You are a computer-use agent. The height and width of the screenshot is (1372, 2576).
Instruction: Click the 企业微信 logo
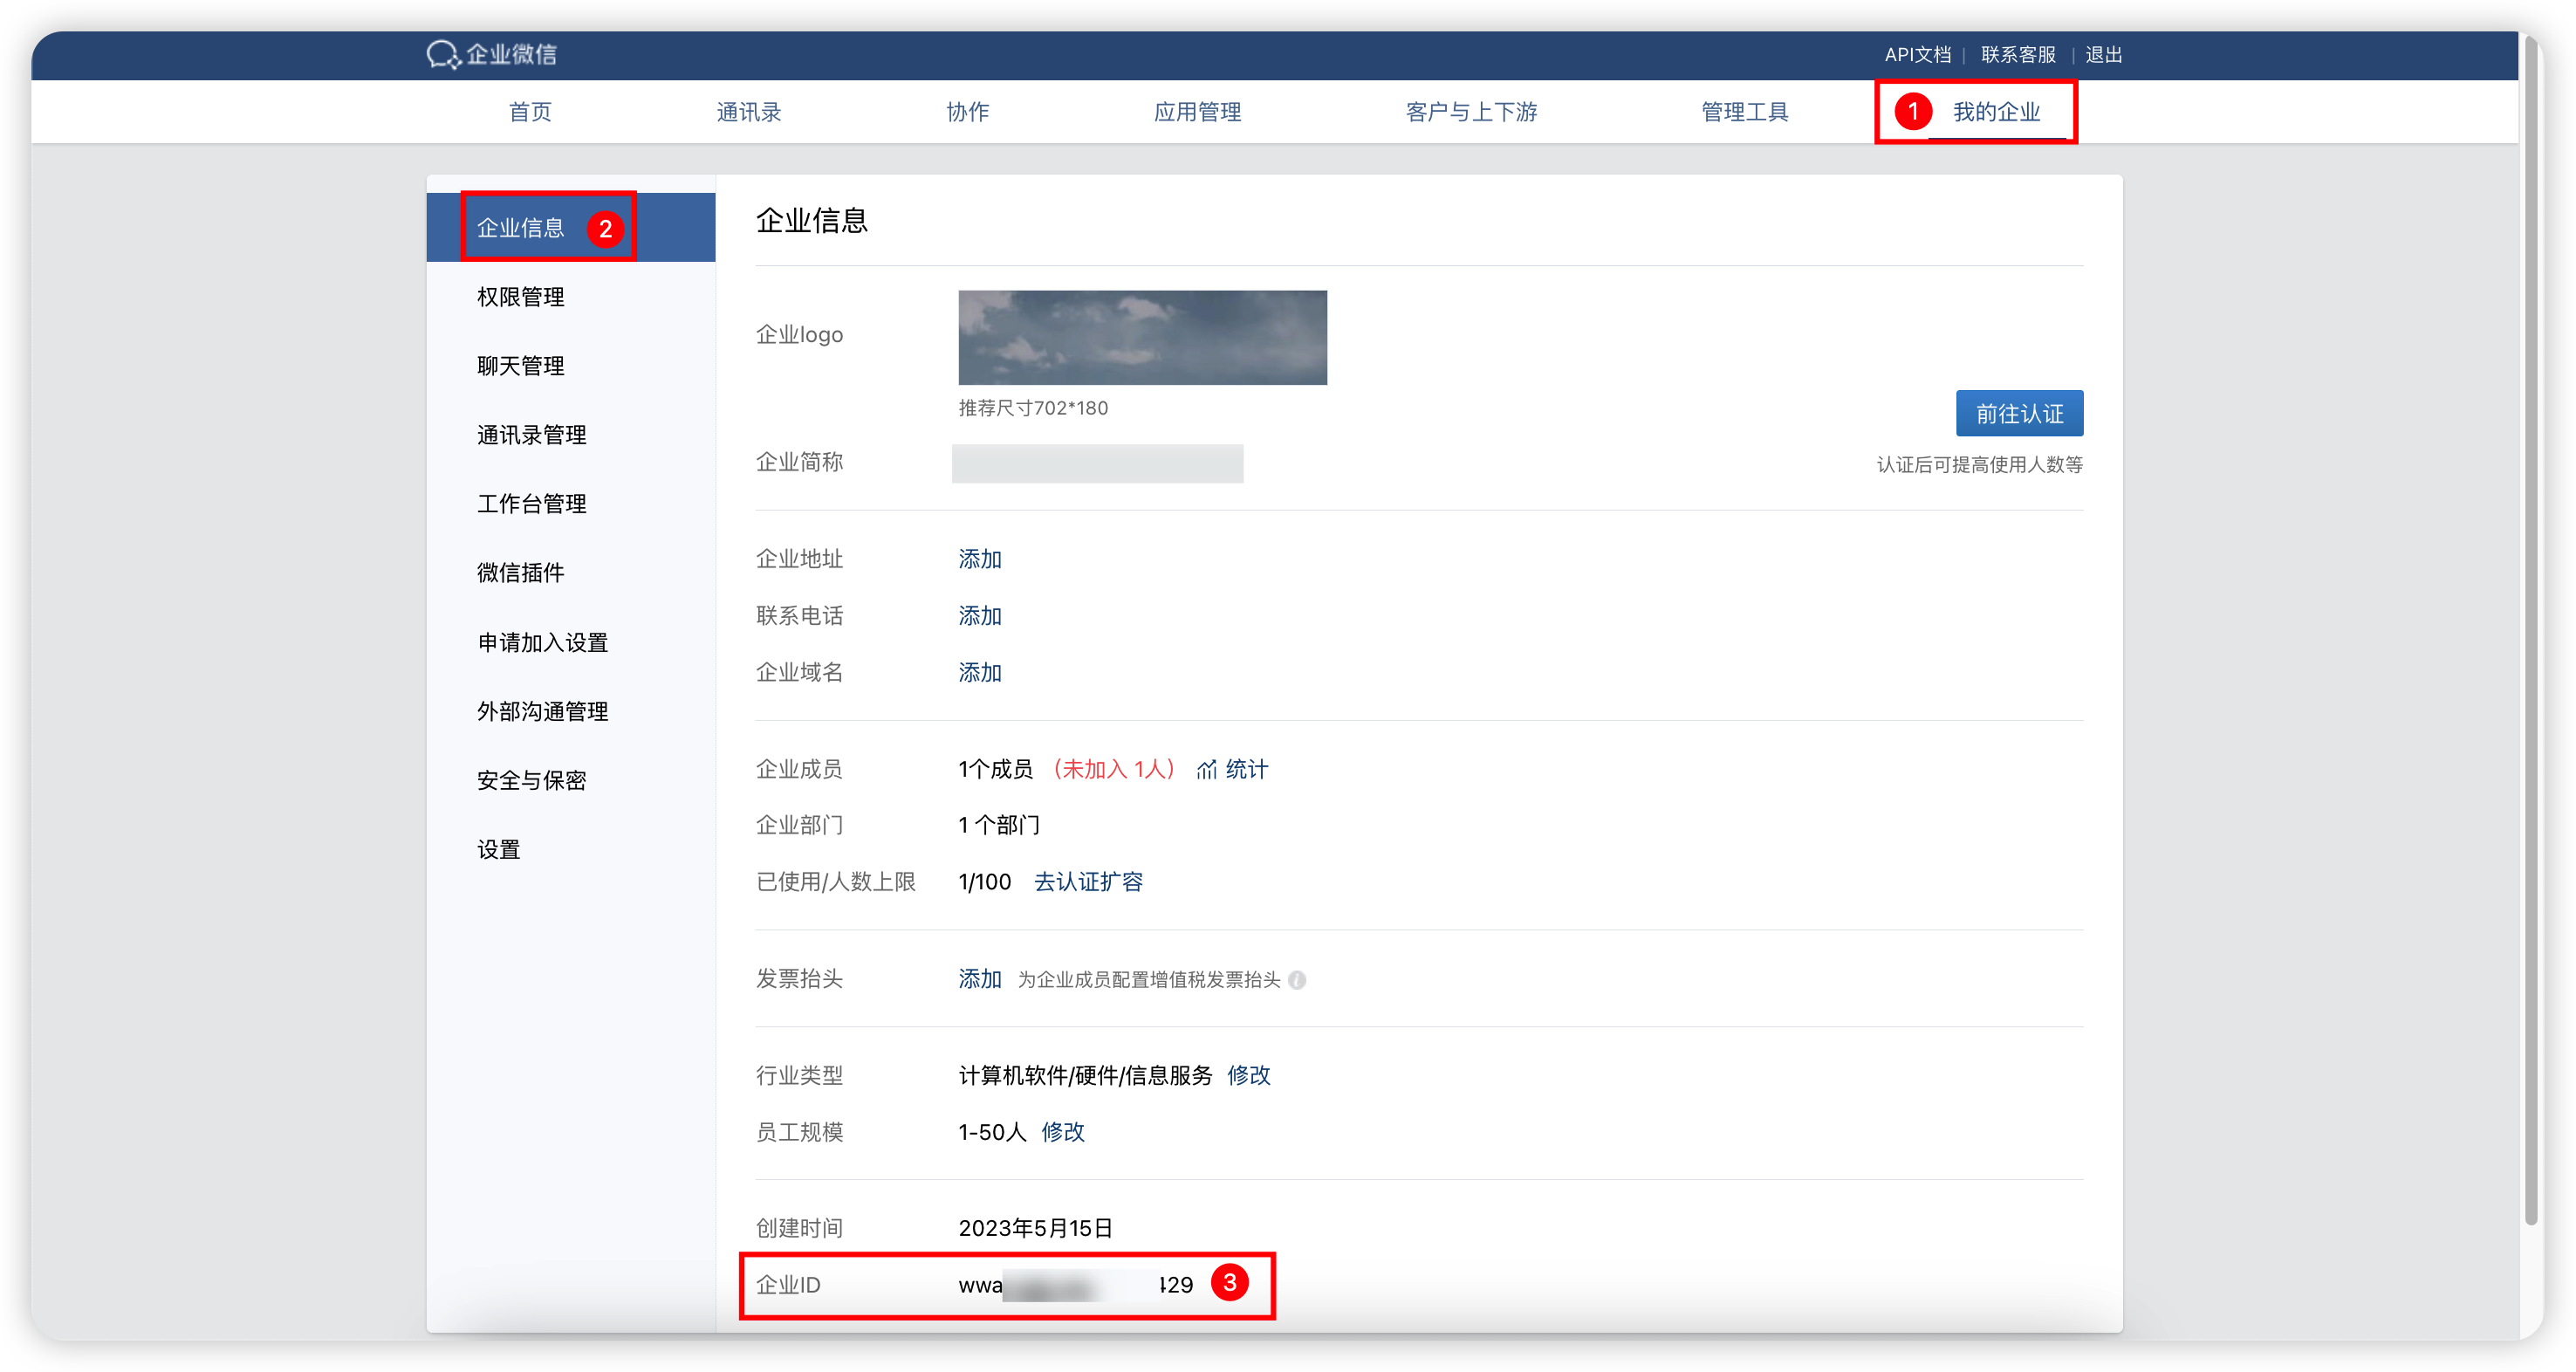tap(492, 54)
